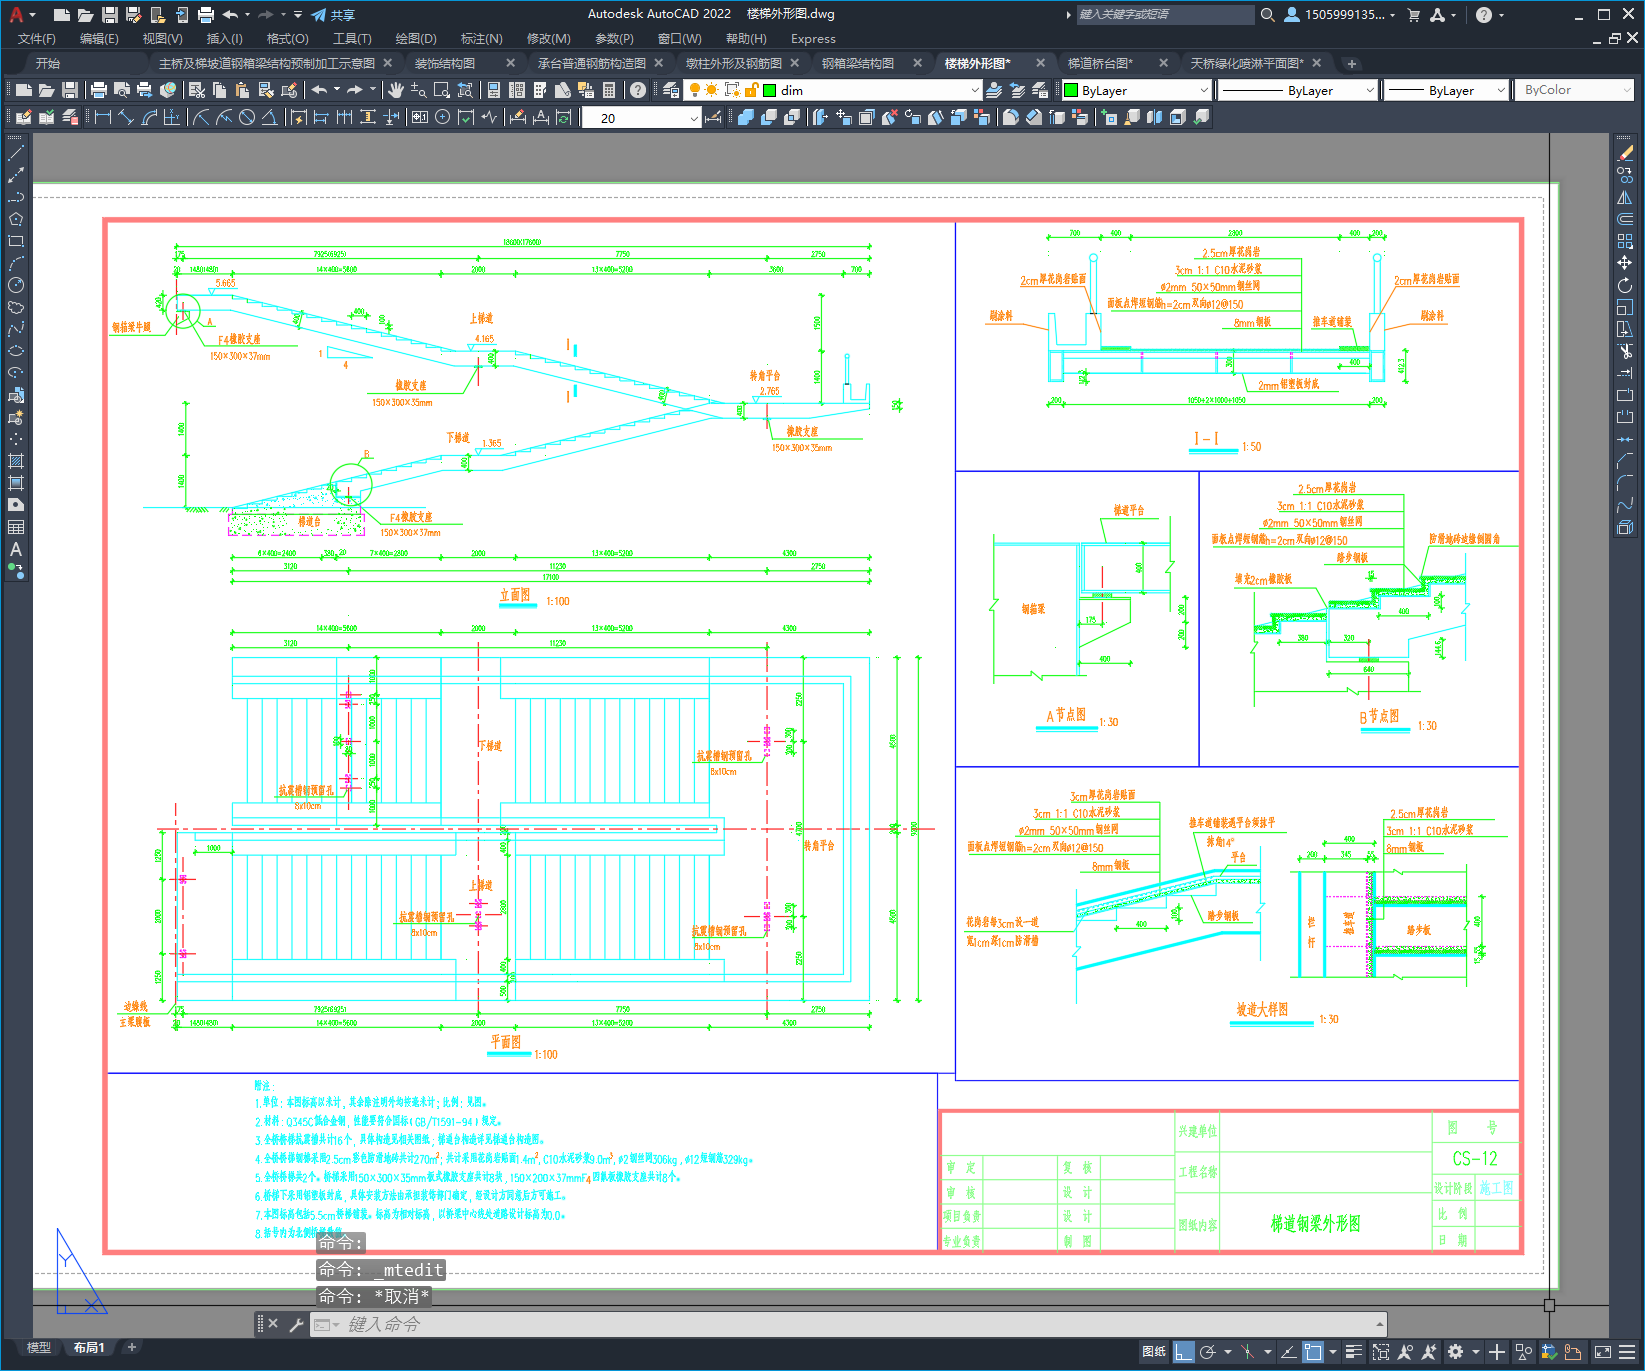Select the Line draw tool
This screenshot has height=1371, width=1645.
(16, 153)
